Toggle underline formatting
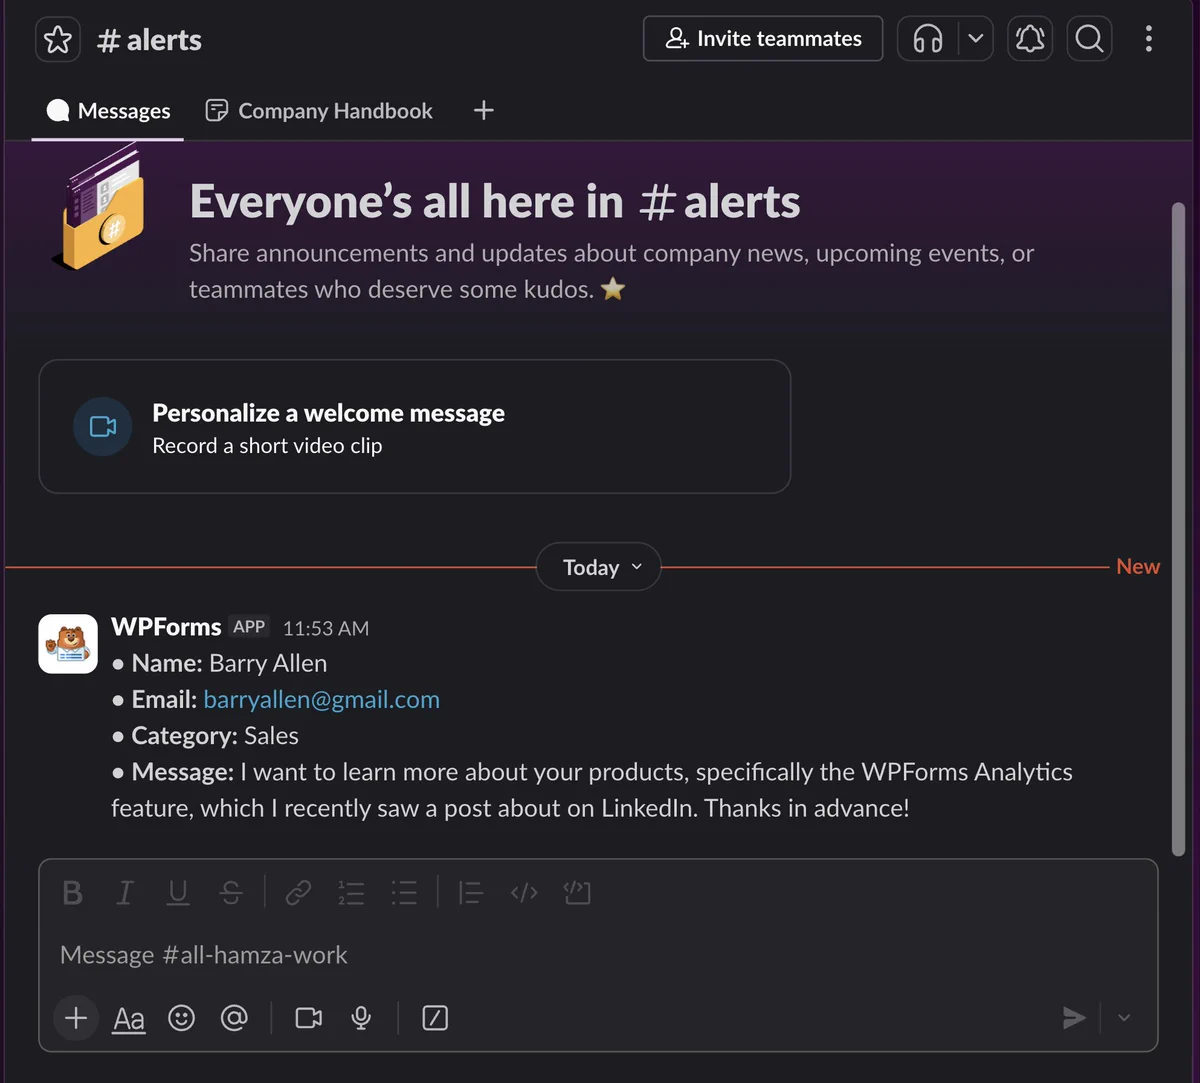 pyautogui.click(x=178, y=892)
